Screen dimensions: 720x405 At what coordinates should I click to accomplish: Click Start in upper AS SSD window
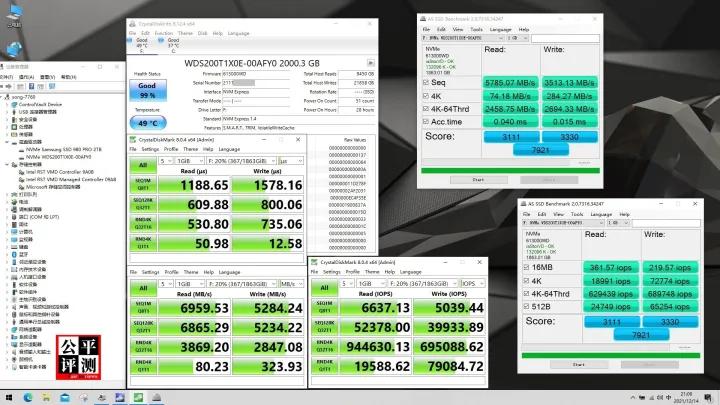478,180
